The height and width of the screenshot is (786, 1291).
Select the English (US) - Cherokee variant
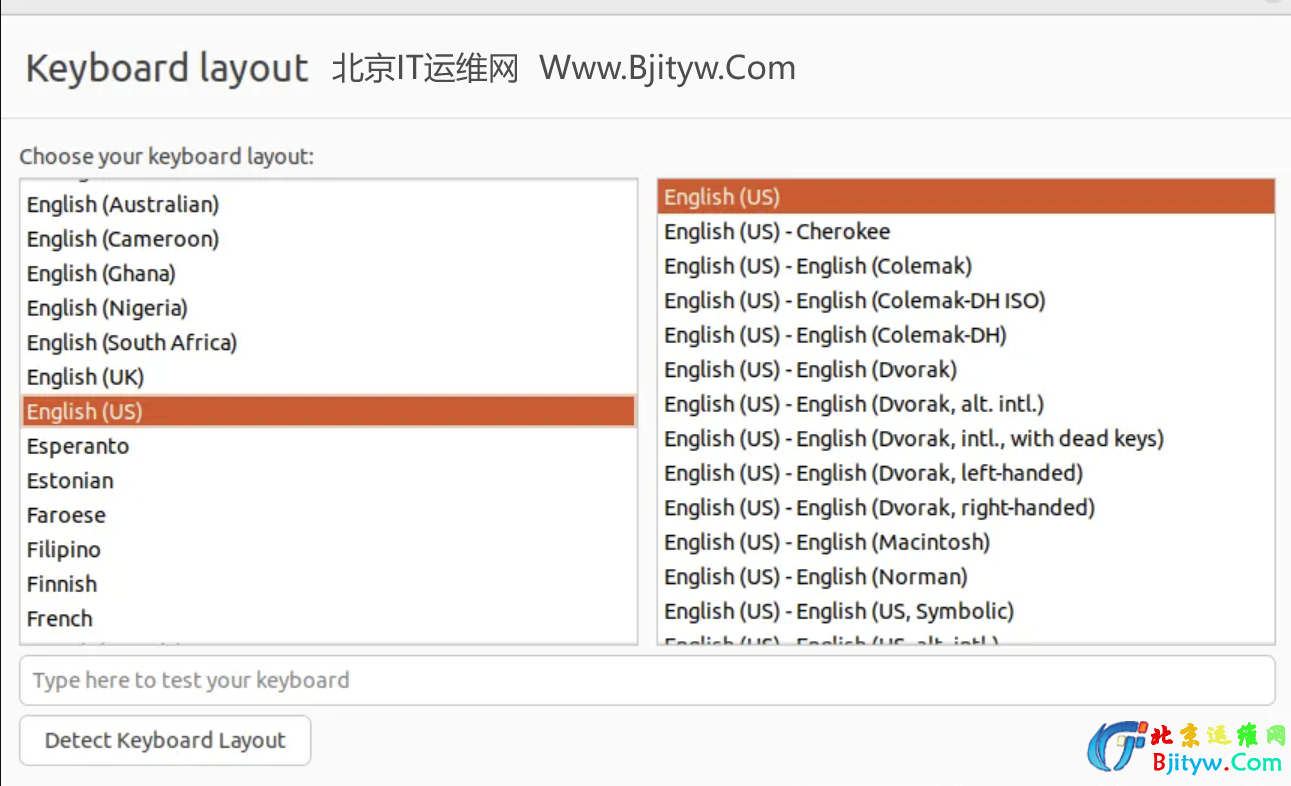(777, 232)
